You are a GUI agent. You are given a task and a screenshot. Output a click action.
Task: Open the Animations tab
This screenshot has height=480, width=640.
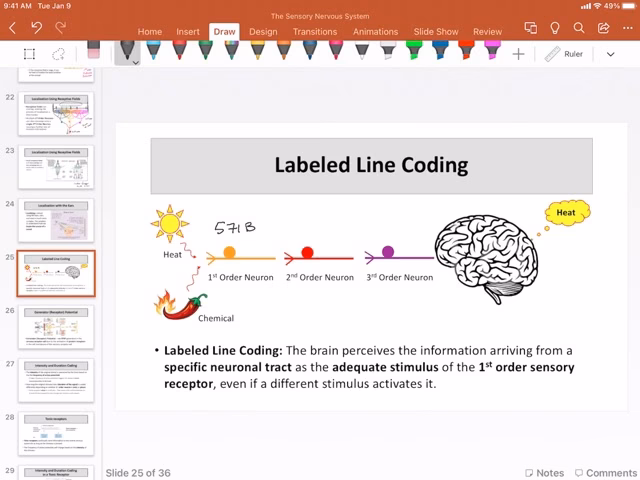tap(375, 31)
